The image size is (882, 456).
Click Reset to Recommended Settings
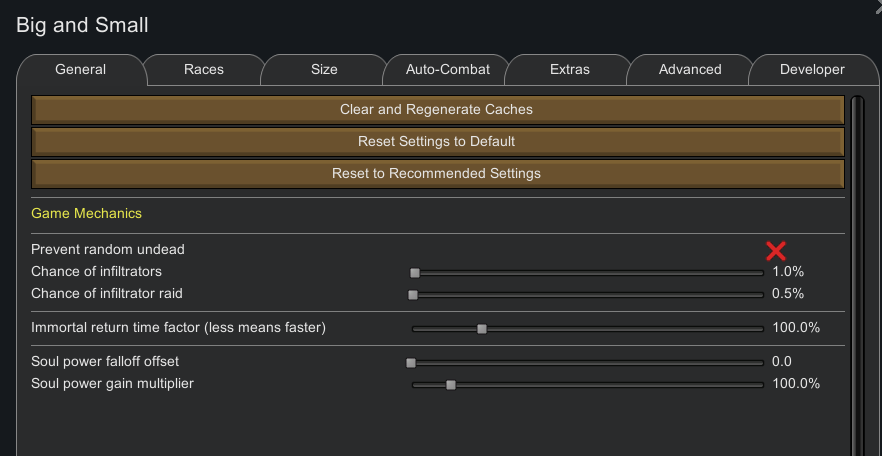tap(437, 174)
